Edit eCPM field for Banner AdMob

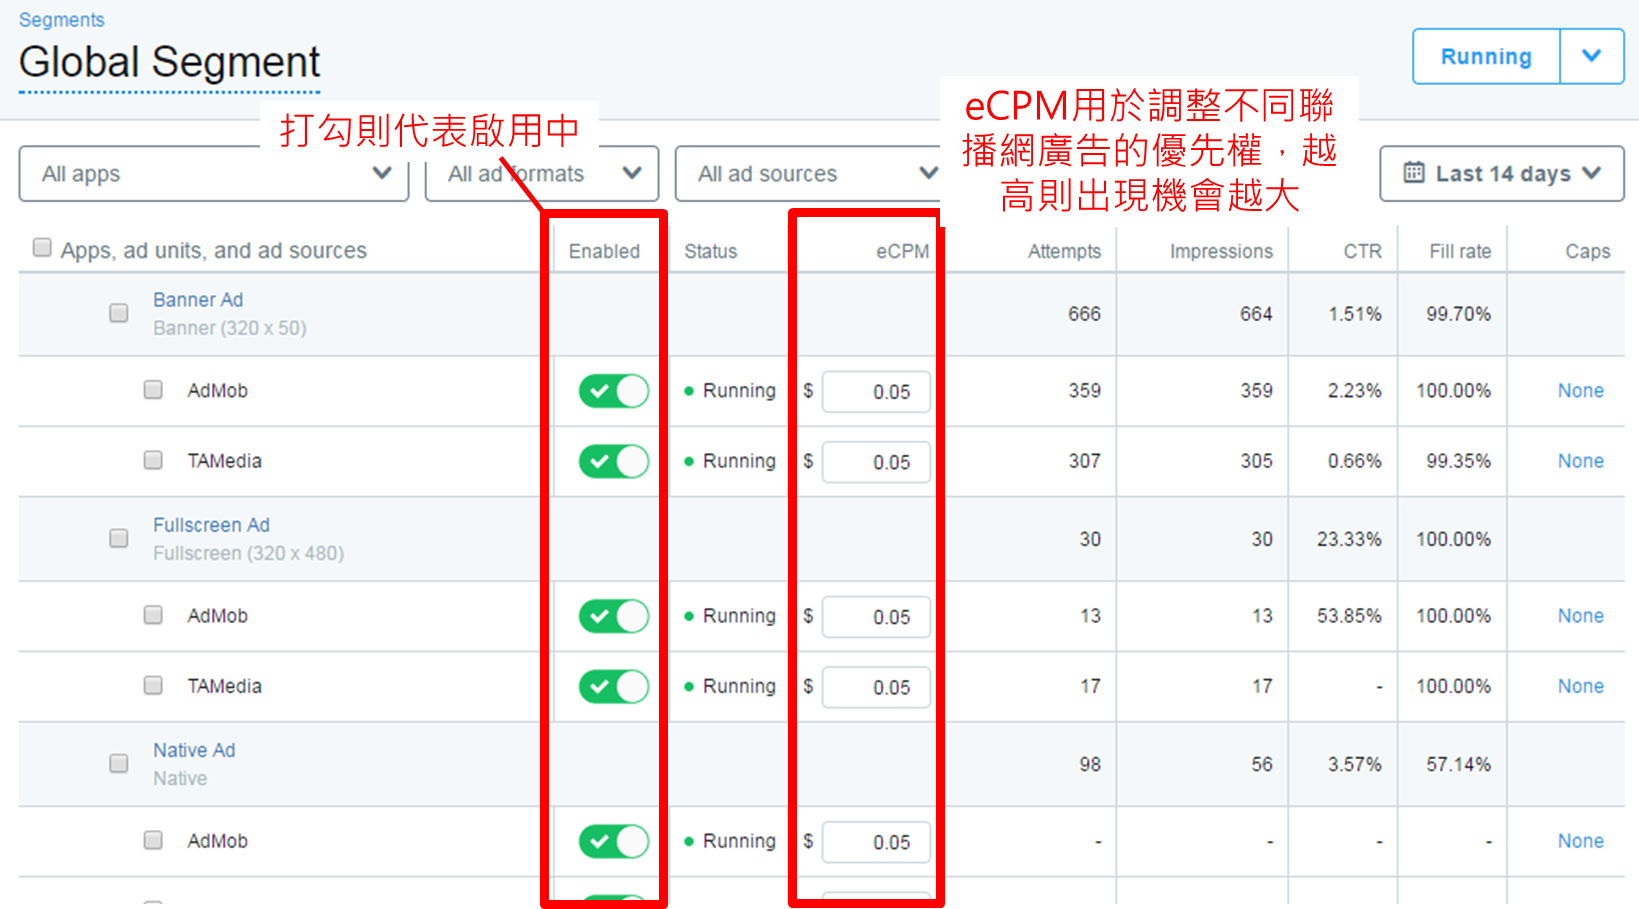pos(876,392)
